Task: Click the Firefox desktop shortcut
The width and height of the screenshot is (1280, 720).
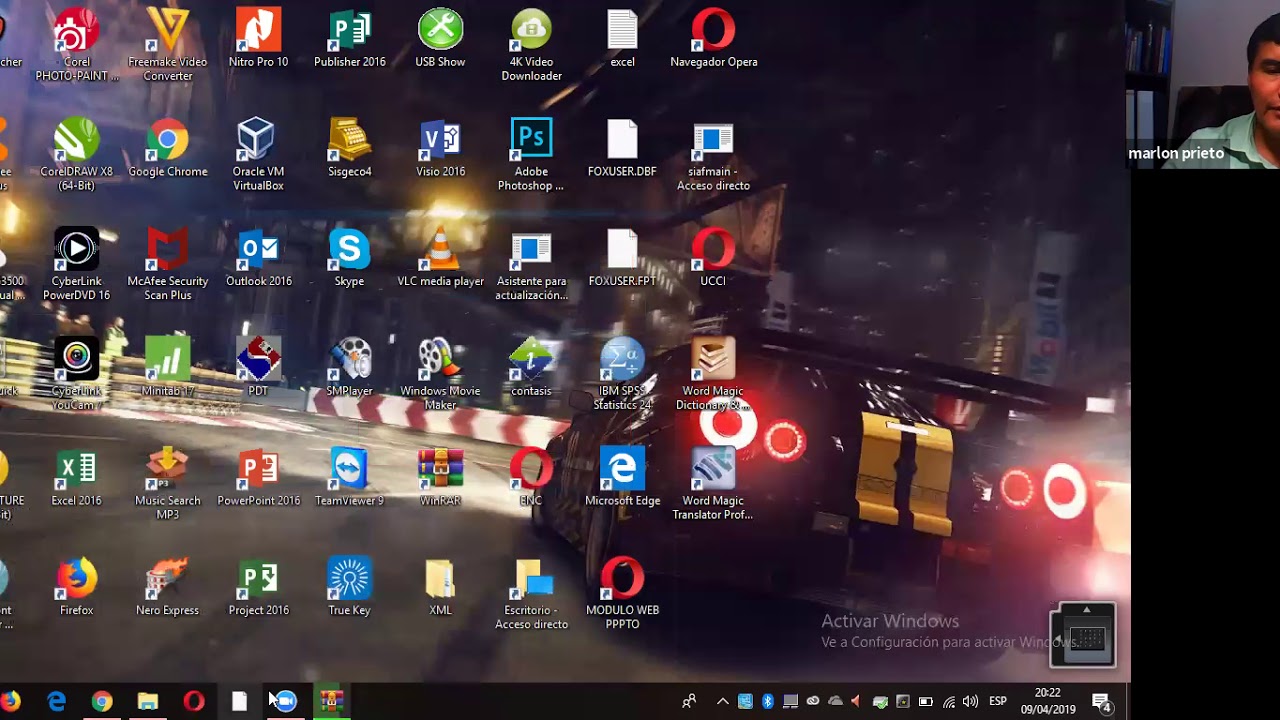Action: tap(76, 588)
